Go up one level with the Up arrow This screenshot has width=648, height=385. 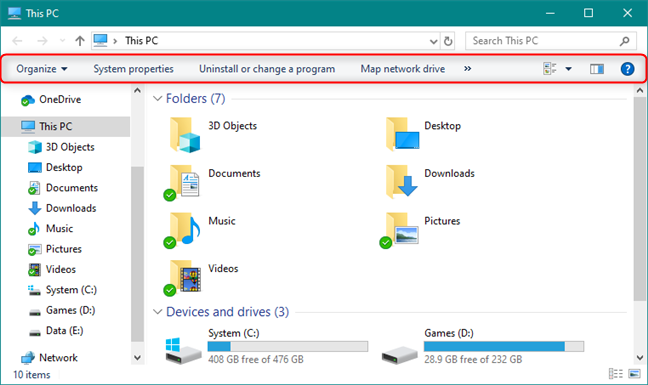(80, 41)
